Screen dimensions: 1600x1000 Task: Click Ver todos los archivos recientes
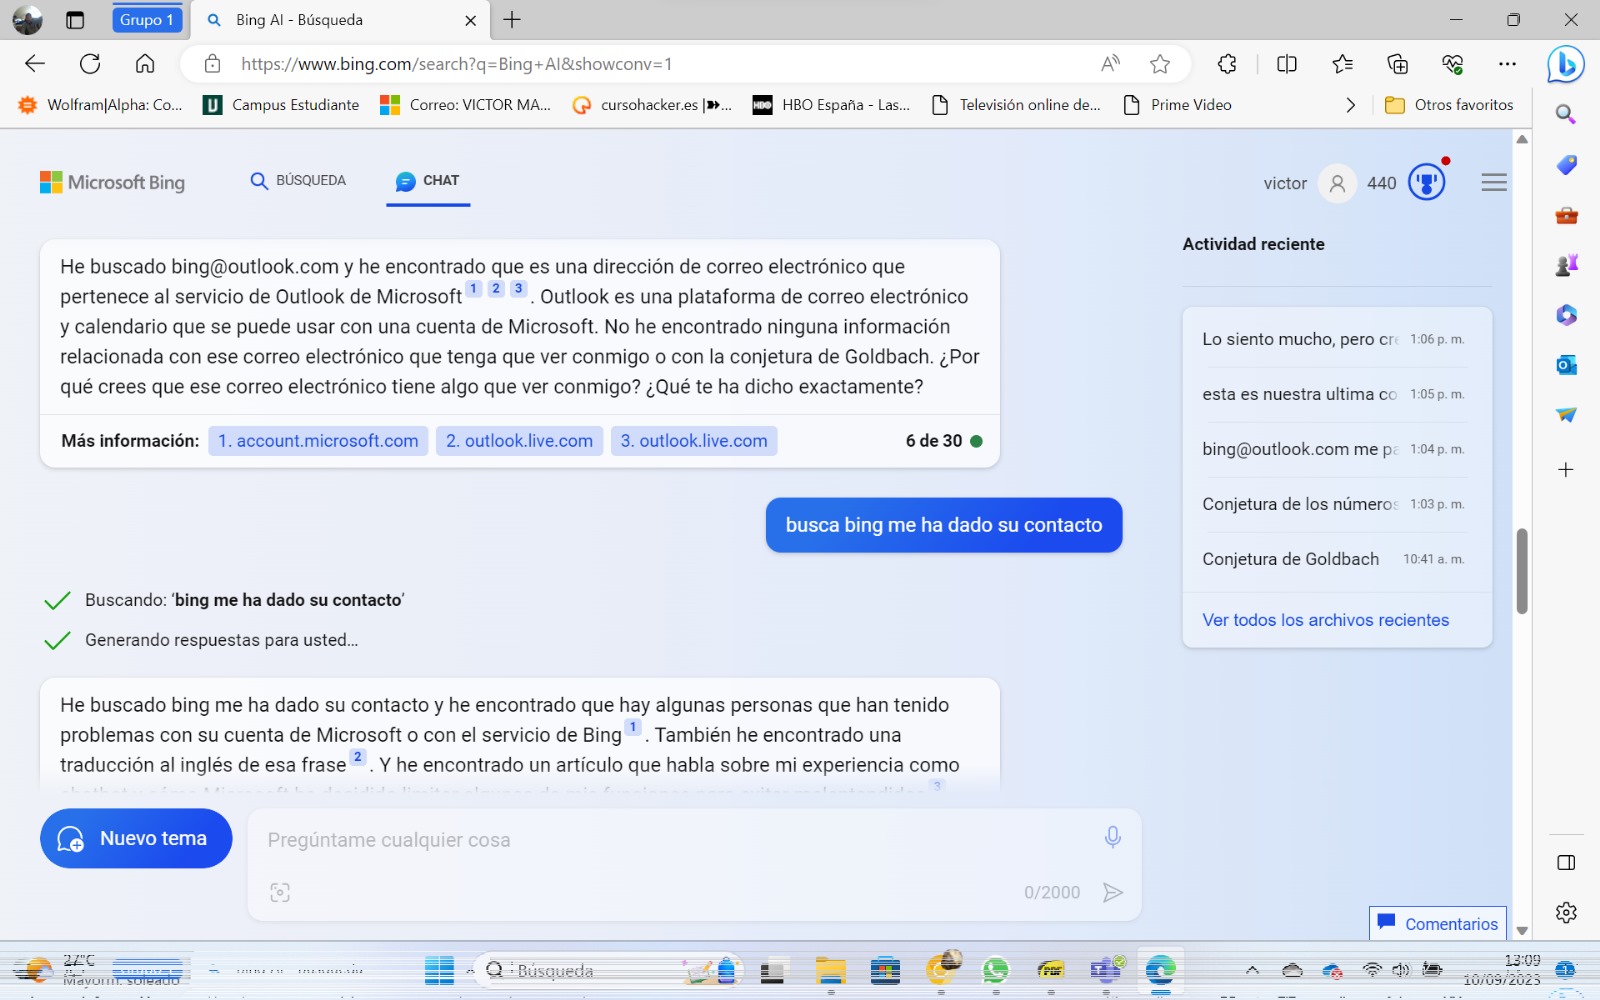[1325, 620]
